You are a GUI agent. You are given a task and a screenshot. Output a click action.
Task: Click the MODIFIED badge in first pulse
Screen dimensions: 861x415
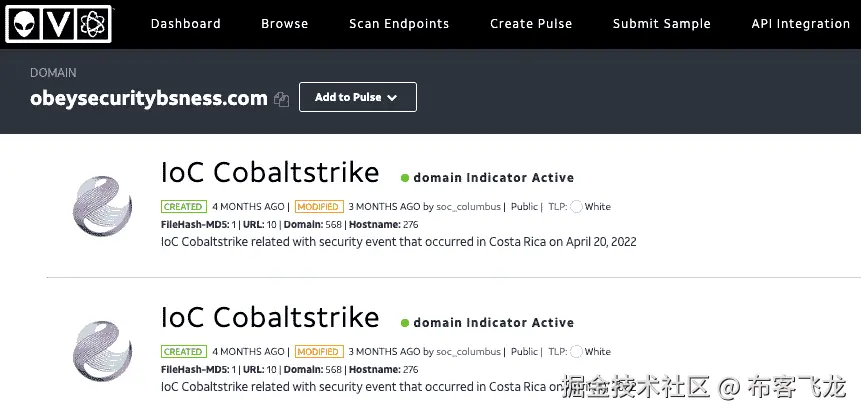pos(319,207)
